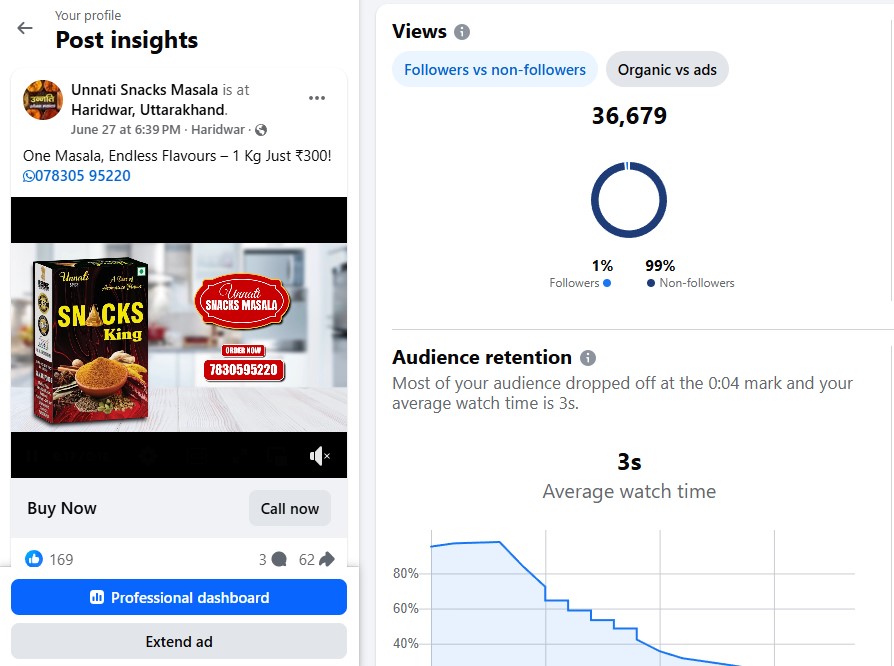Viewport: 894px width, 666px height.
Task: Click the views donut chart
Action: [x=629, y=200]
